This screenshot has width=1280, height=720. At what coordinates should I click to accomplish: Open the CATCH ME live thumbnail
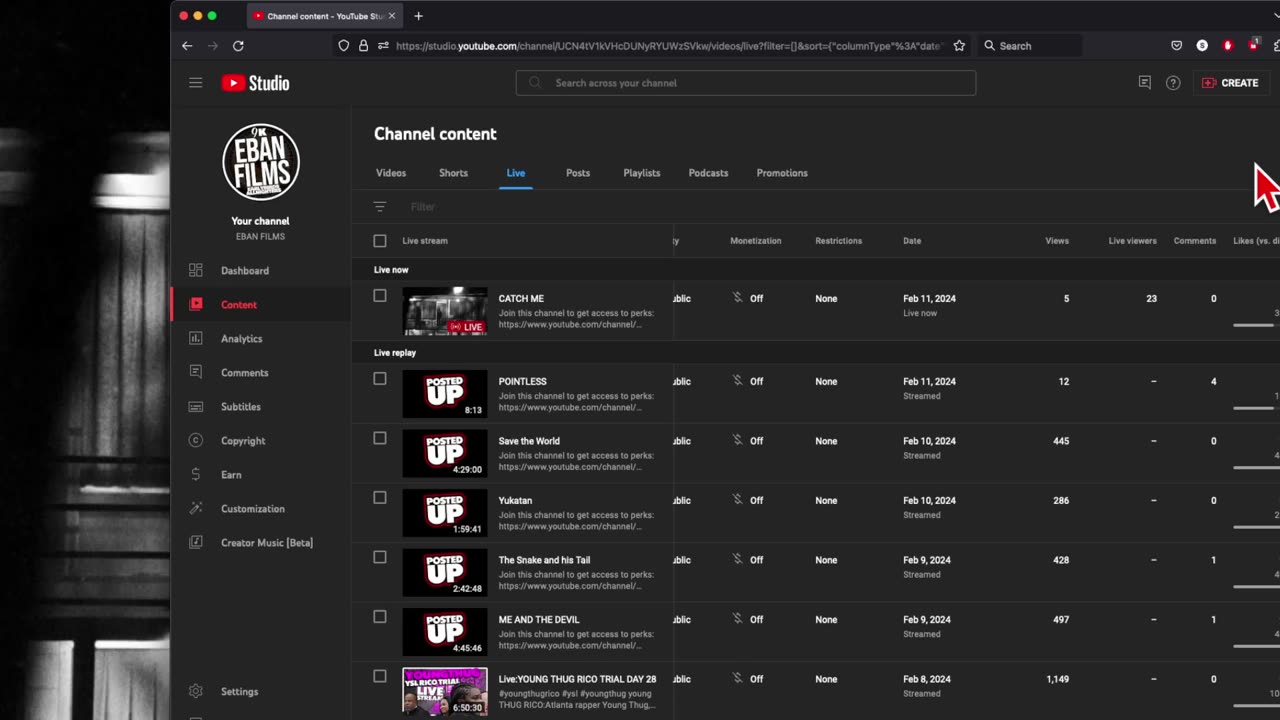click(x=445, y=311)
